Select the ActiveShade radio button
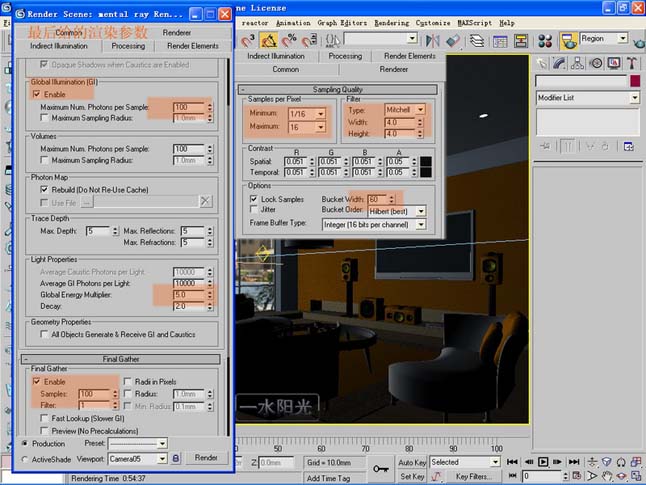646x485 pixels. pos(25,459)
